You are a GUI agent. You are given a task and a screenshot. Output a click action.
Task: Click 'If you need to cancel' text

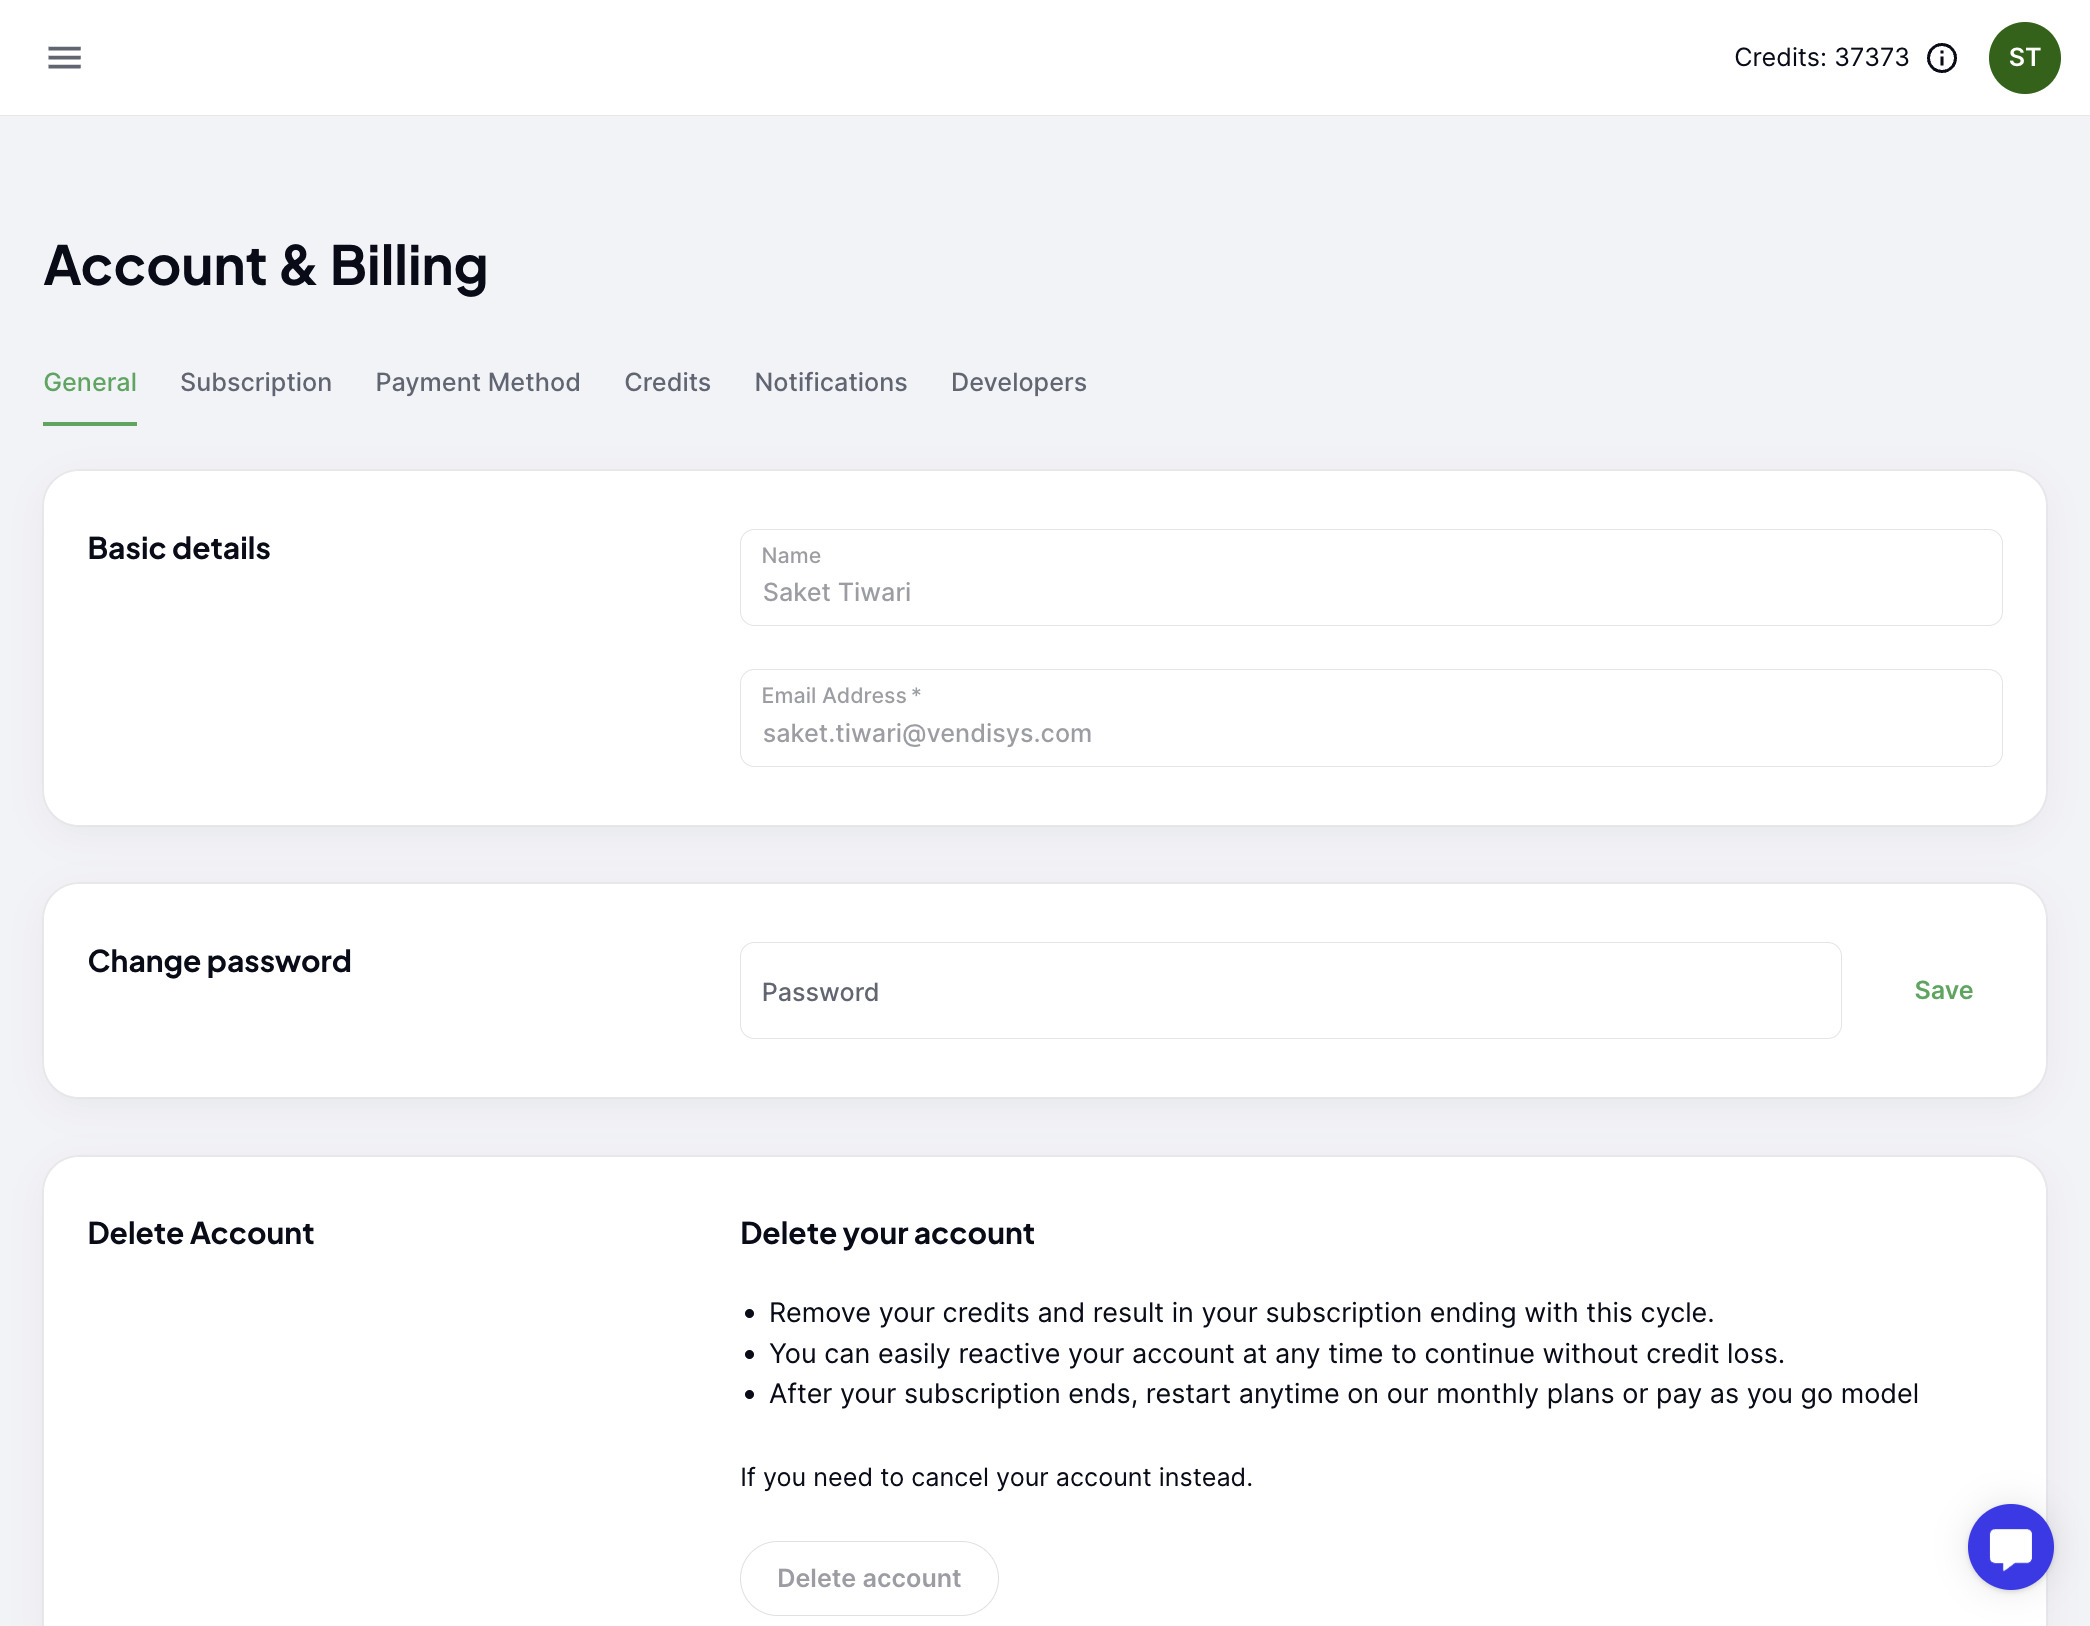996,1477
